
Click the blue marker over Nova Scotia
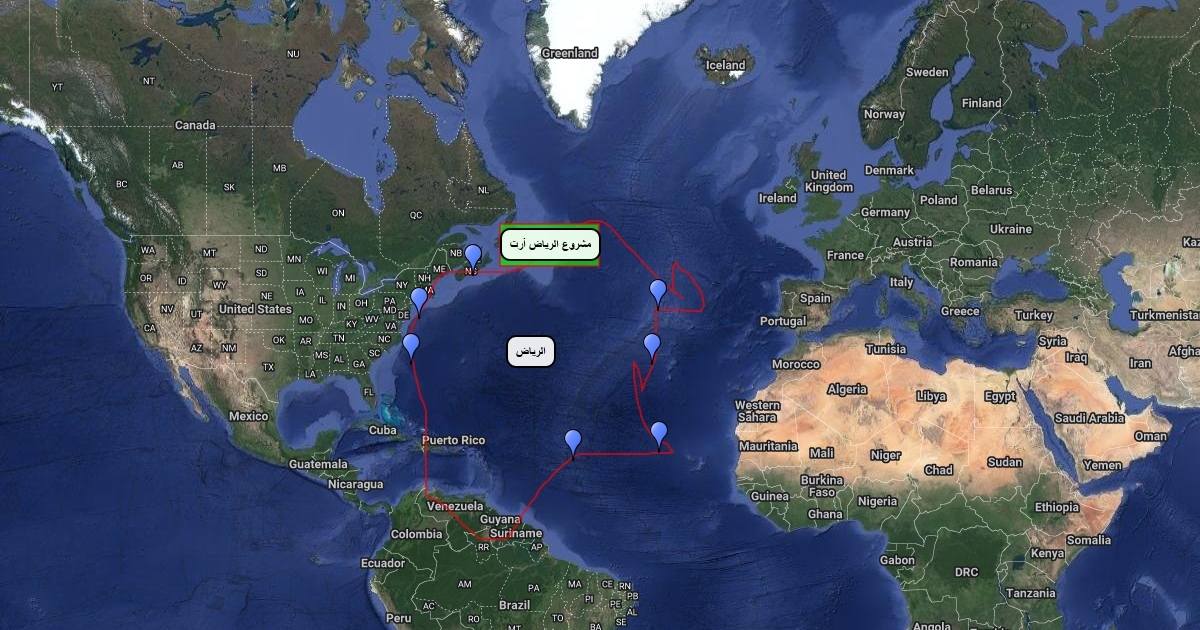(x=473, y=256)
